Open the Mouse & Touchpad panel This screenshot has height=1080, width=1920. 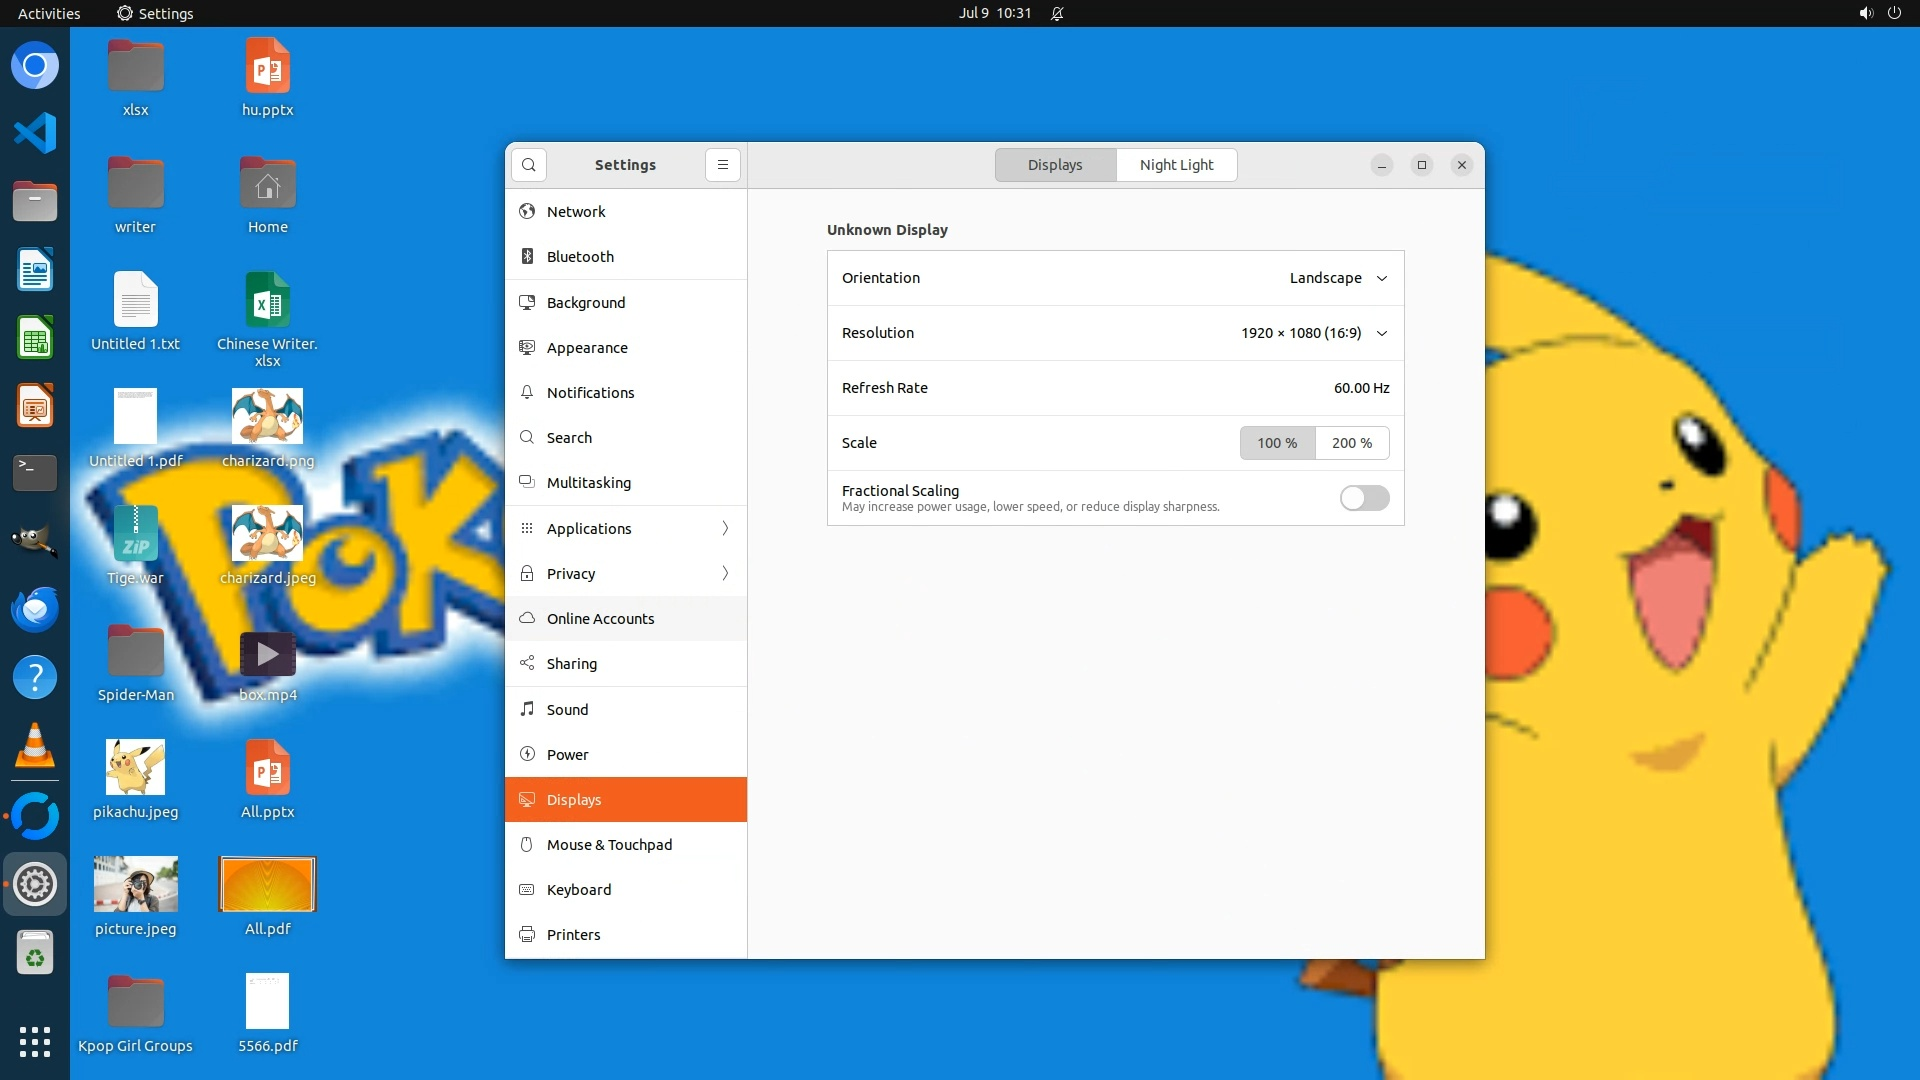[x=609, y=845]
